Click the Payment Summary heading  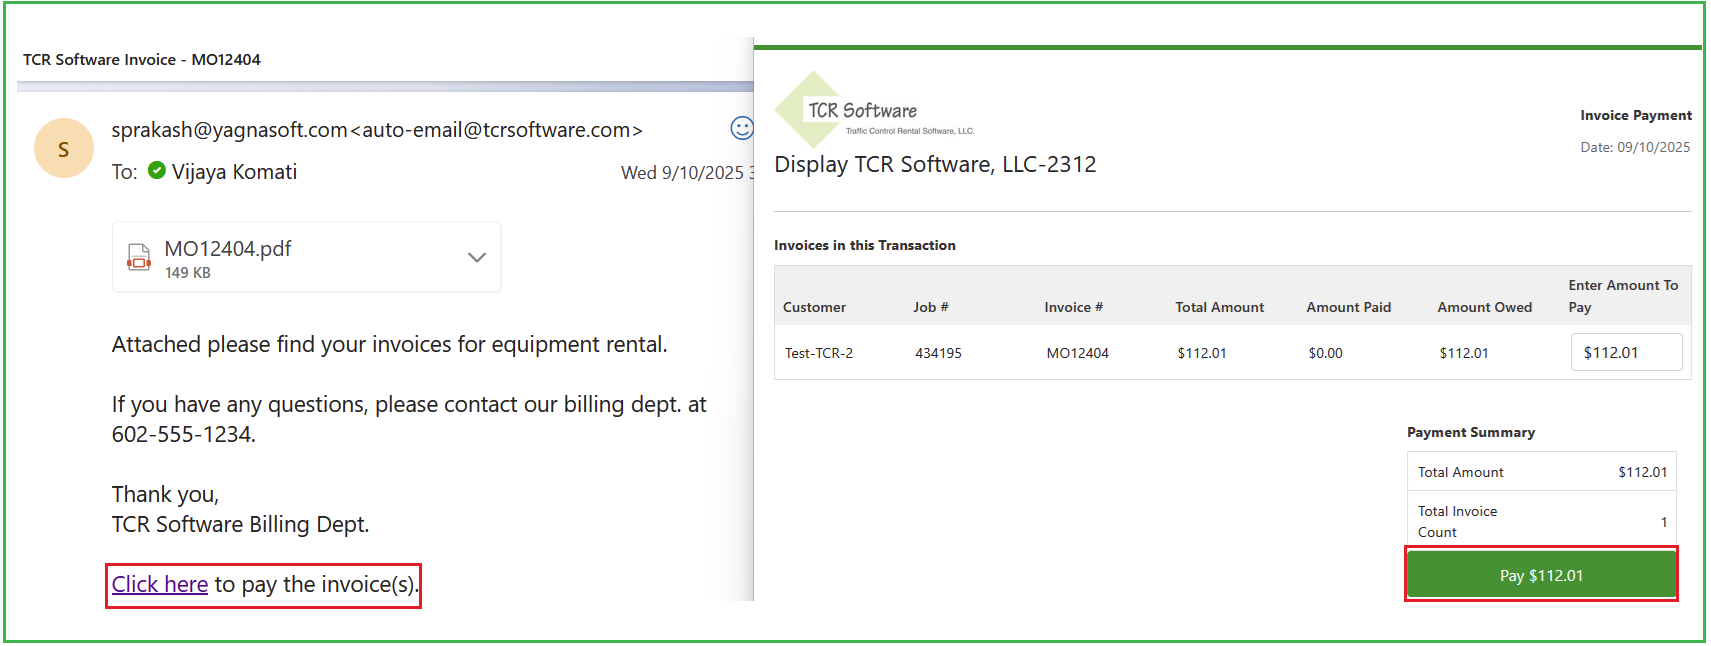[1470, 432]
